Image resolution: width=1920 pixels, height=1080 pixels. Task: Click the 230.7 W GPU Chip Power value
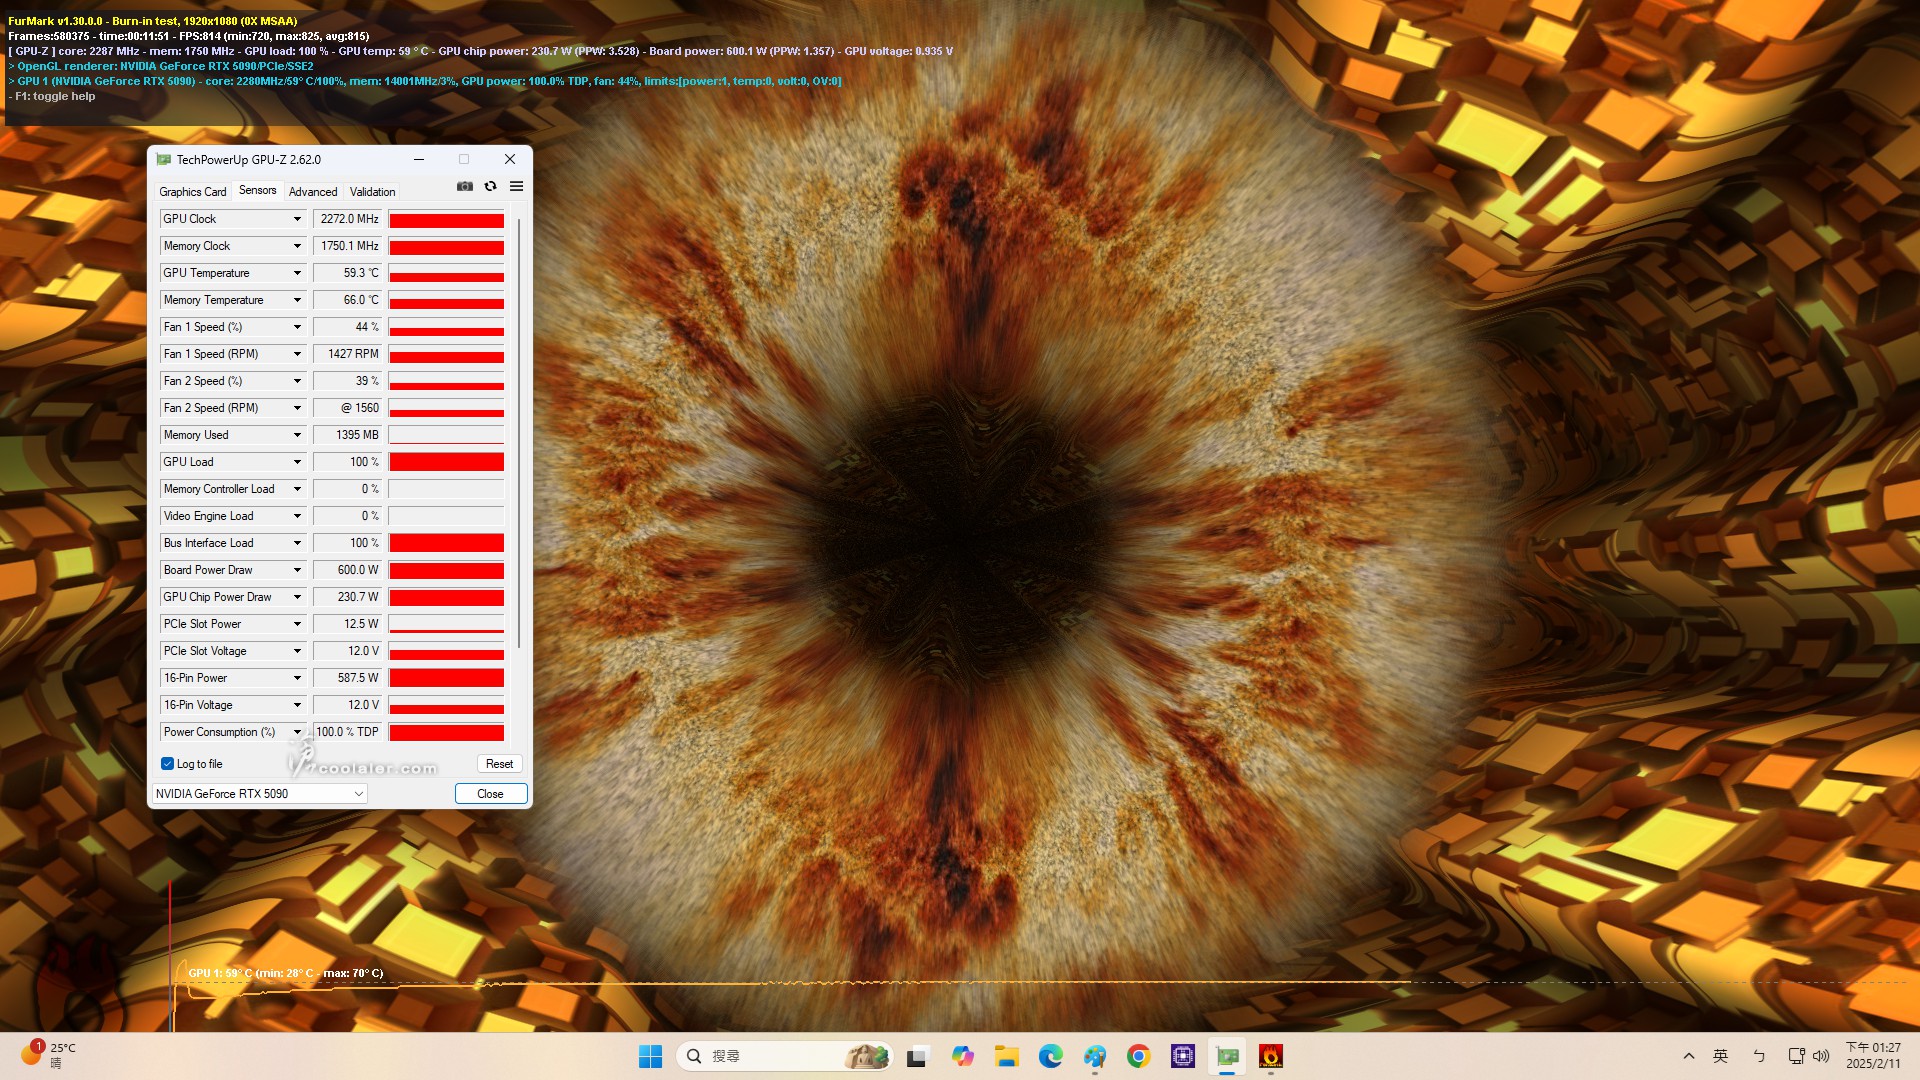click(x=348, y=597)
